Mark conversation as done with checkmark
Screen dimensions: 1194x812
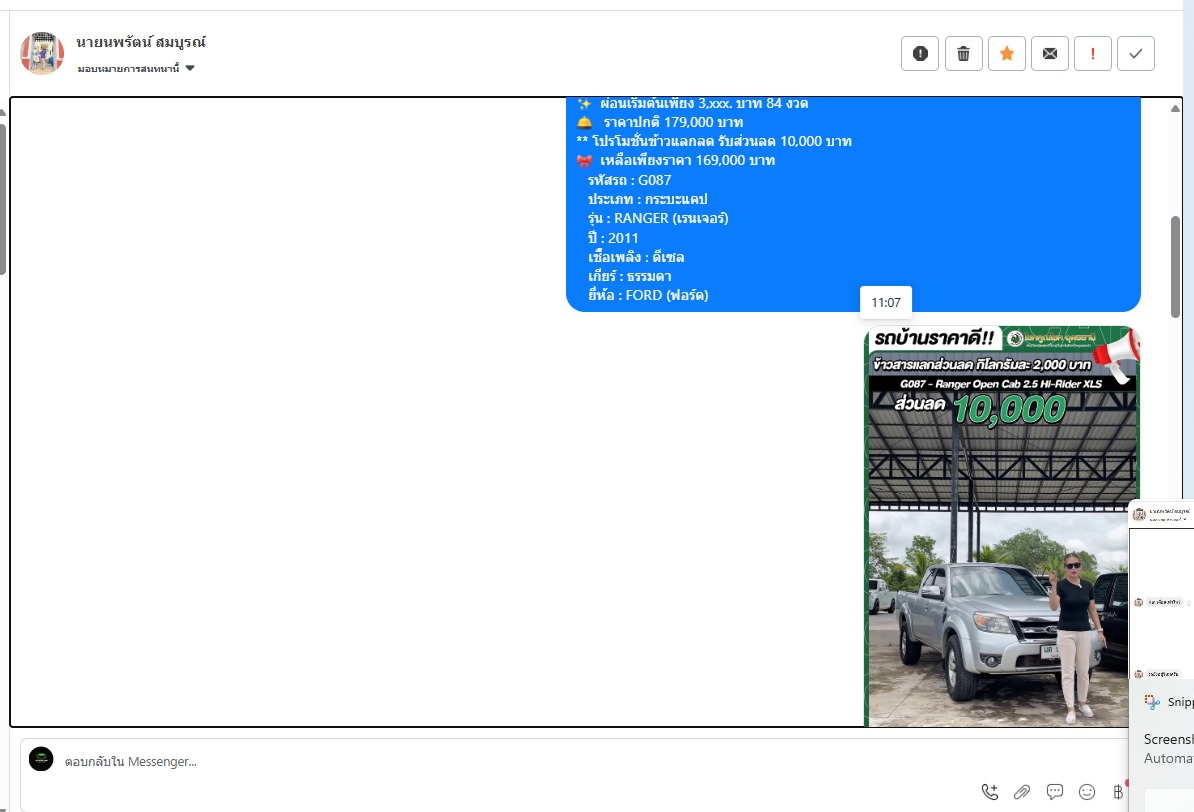[1135, 53]
